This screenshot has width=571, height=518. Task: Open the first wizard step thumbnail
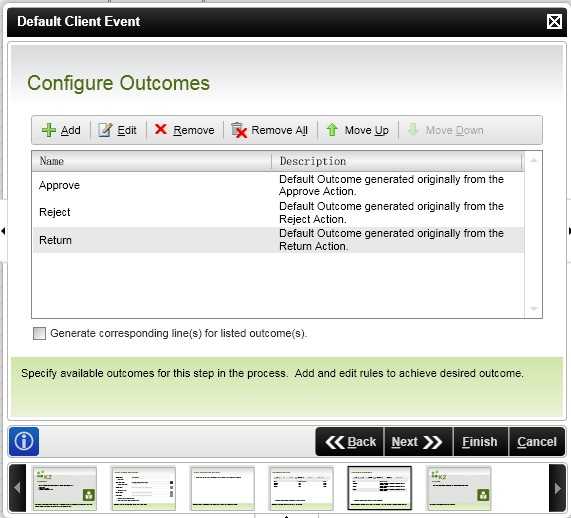pyautogui.click(x=64, y=488)
